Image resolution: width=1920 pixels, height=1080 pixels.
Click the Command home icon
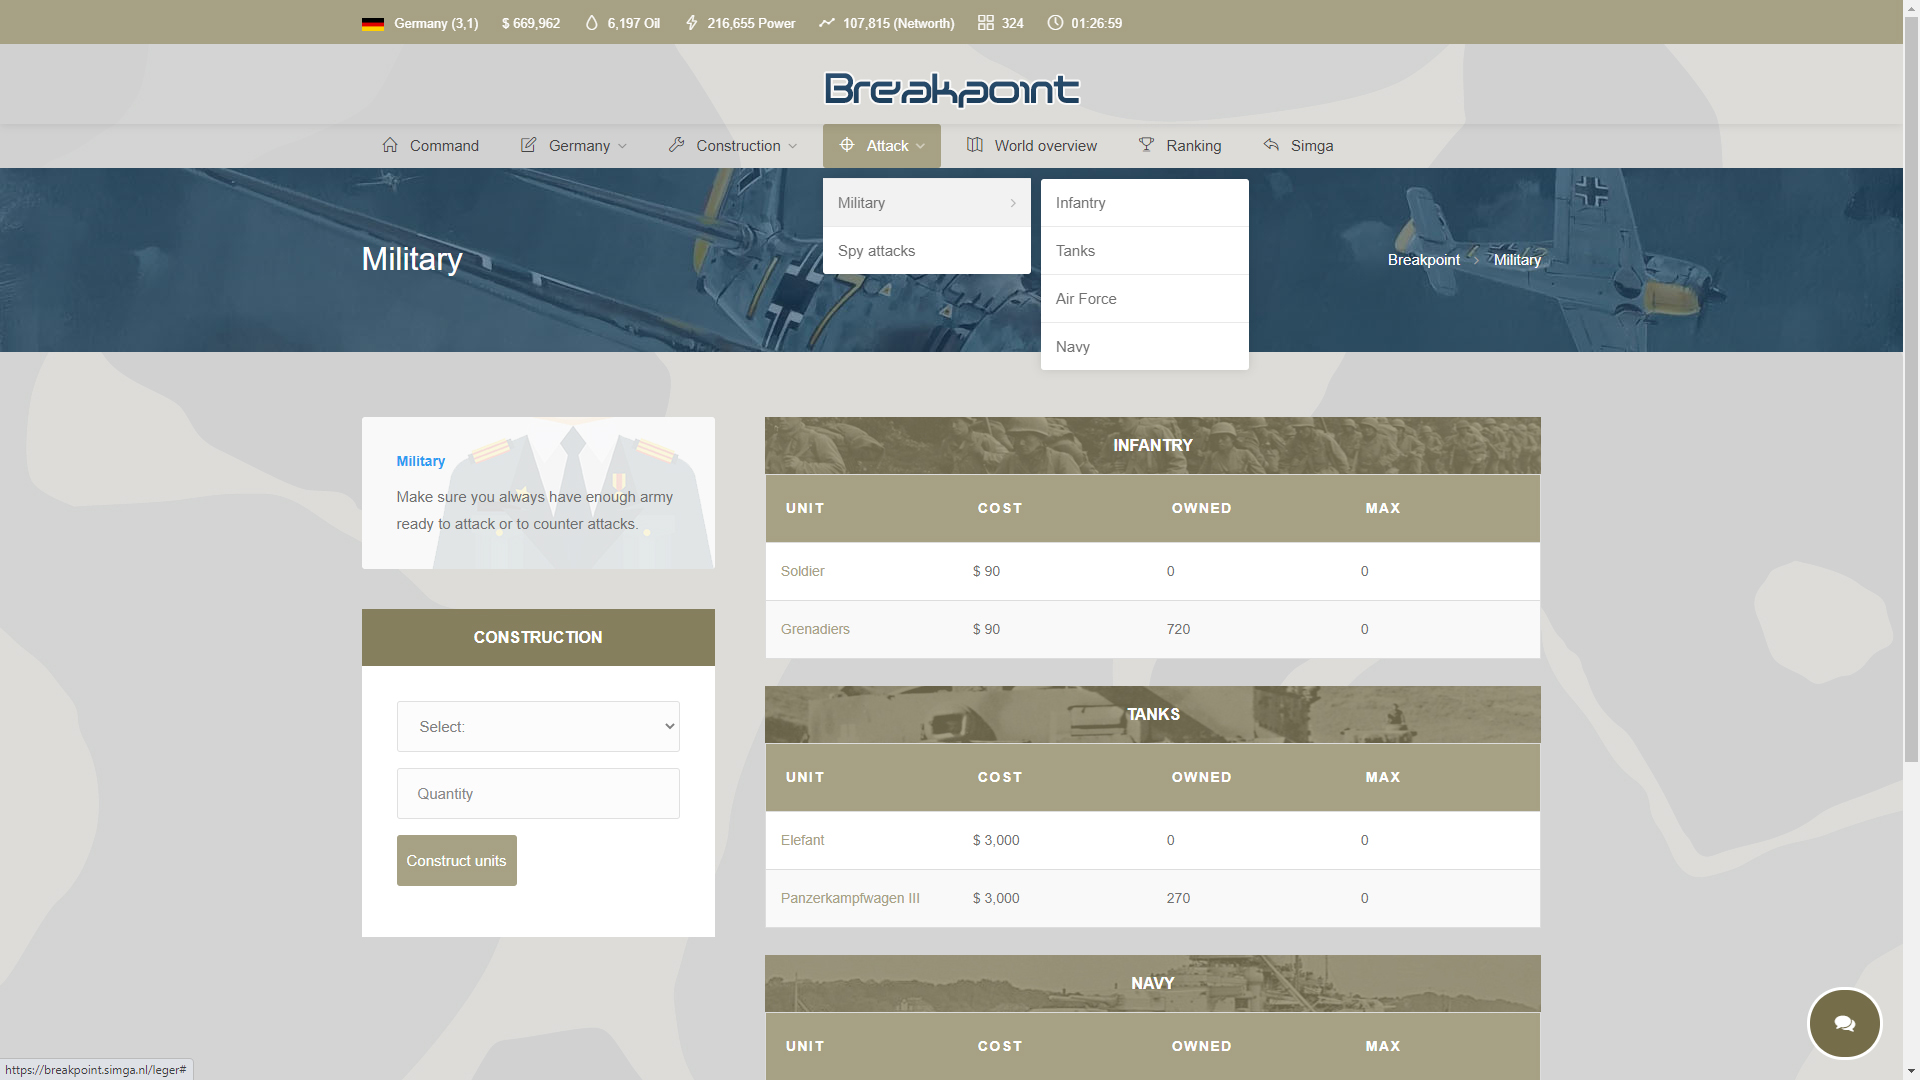click(390, 145)
